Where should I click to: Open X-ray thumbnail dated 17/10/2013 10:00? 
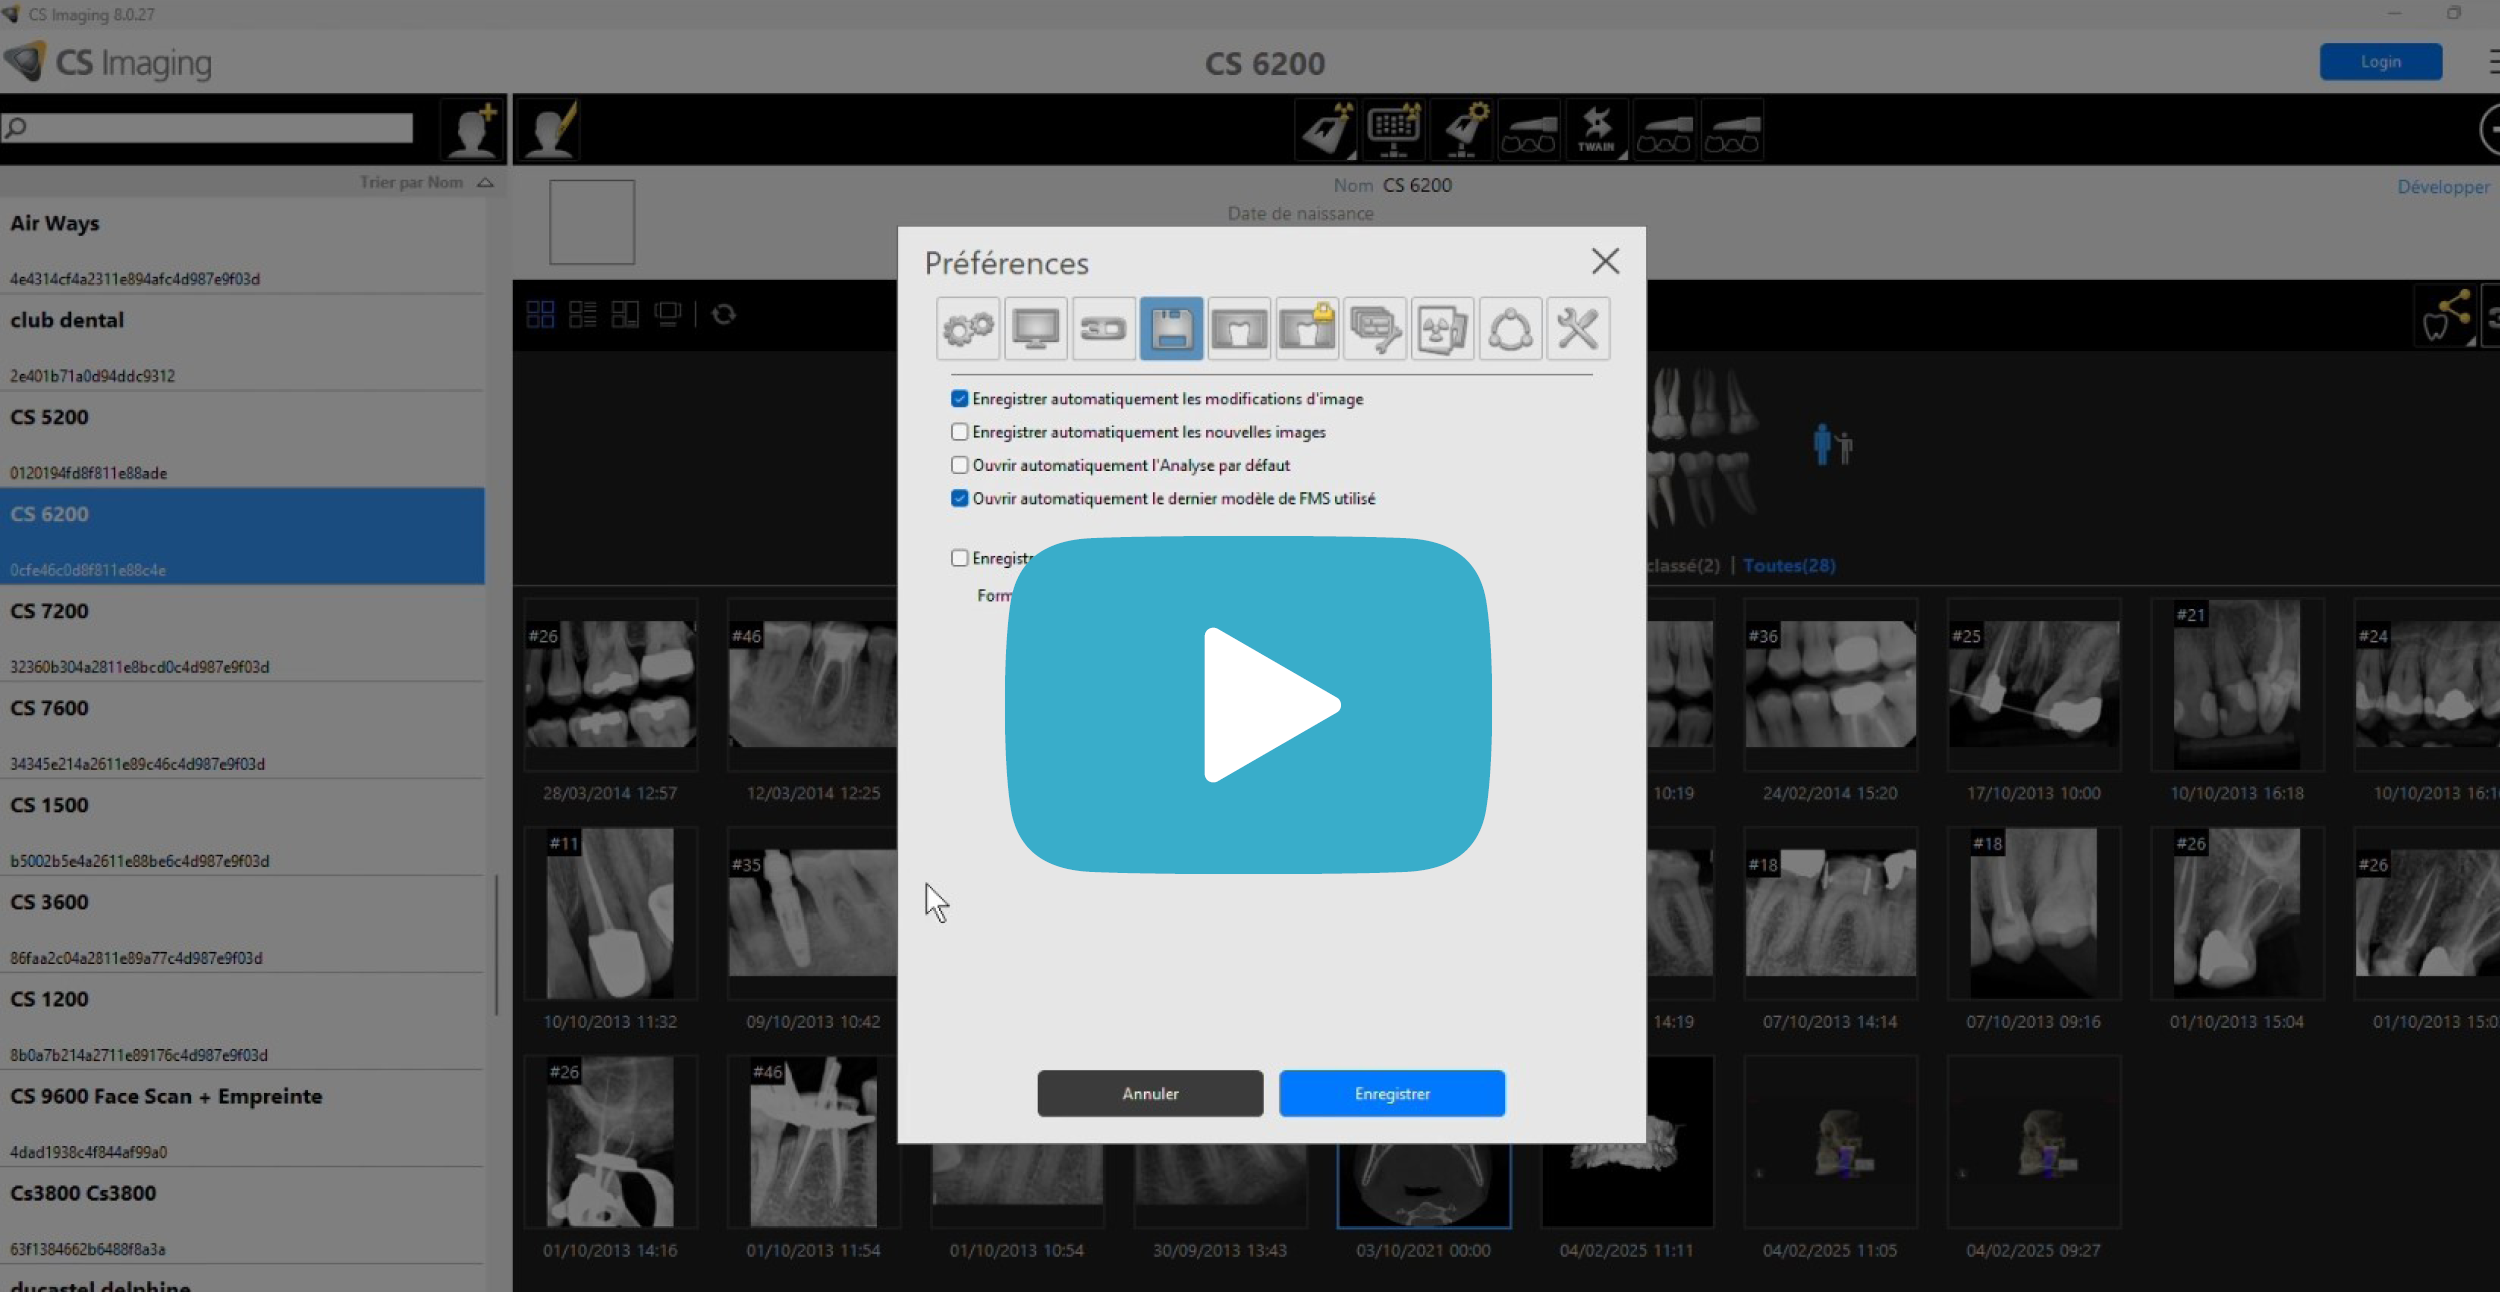[x=2034, y=684]
